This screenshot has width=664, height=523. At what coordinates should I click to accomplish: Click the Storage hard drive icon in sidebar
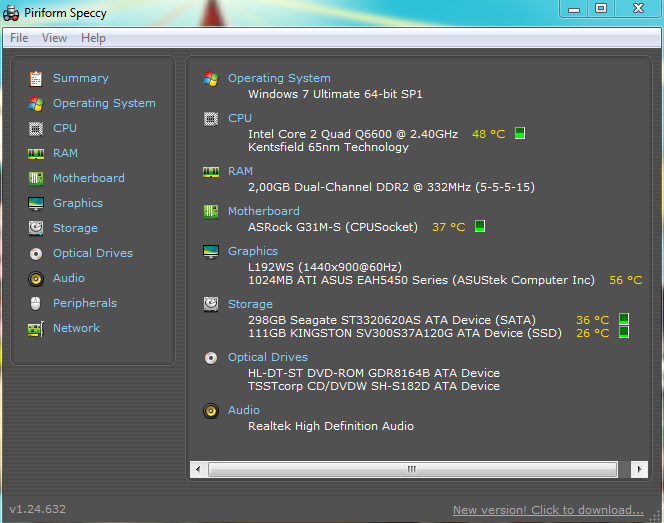pyautogui.click(x=36, y=228)
